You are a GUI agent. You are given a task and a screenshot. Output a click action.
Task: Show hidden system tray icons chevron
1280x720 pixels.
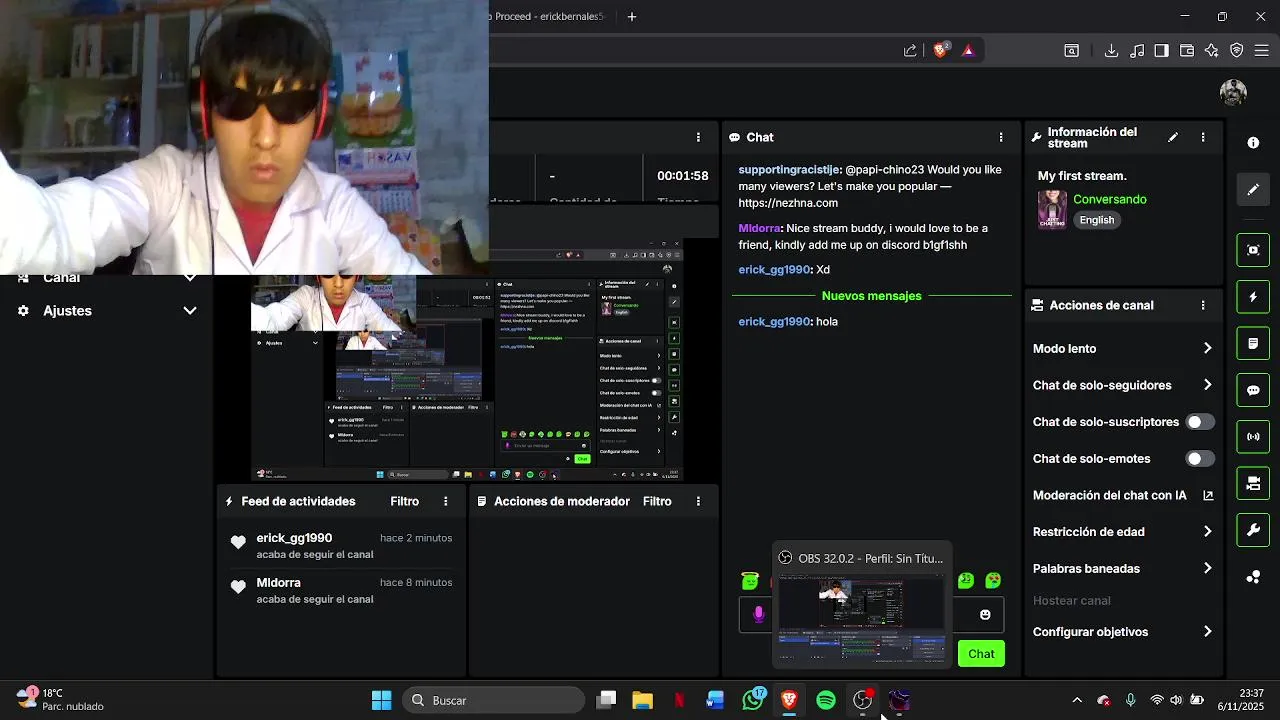click(x=1076, y=700)
